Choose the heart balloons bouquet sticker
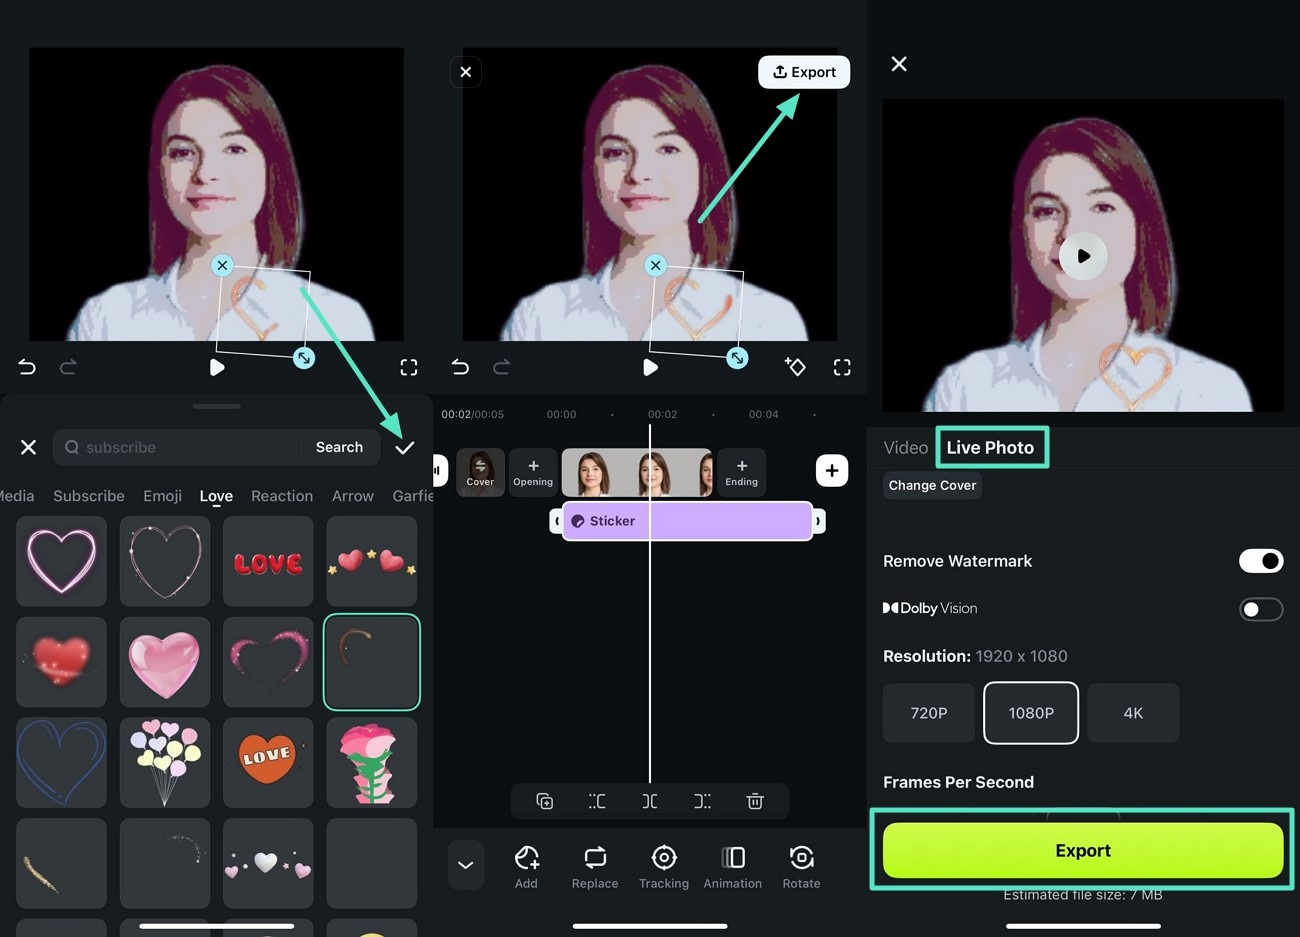Screen dimensions: 1300x937 pos(165,762)
